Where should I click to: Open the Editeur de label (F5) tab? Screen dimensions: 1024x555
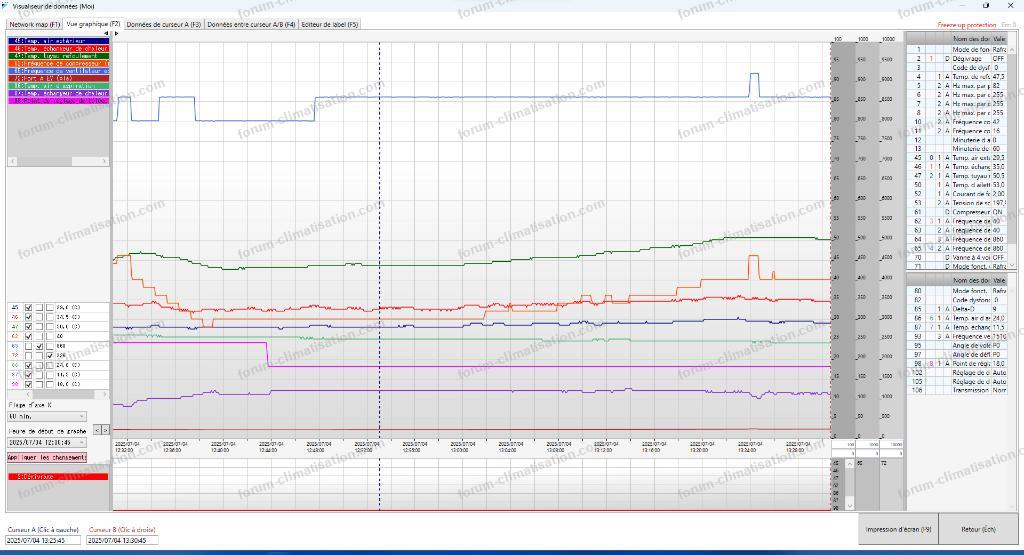[330, 24]
